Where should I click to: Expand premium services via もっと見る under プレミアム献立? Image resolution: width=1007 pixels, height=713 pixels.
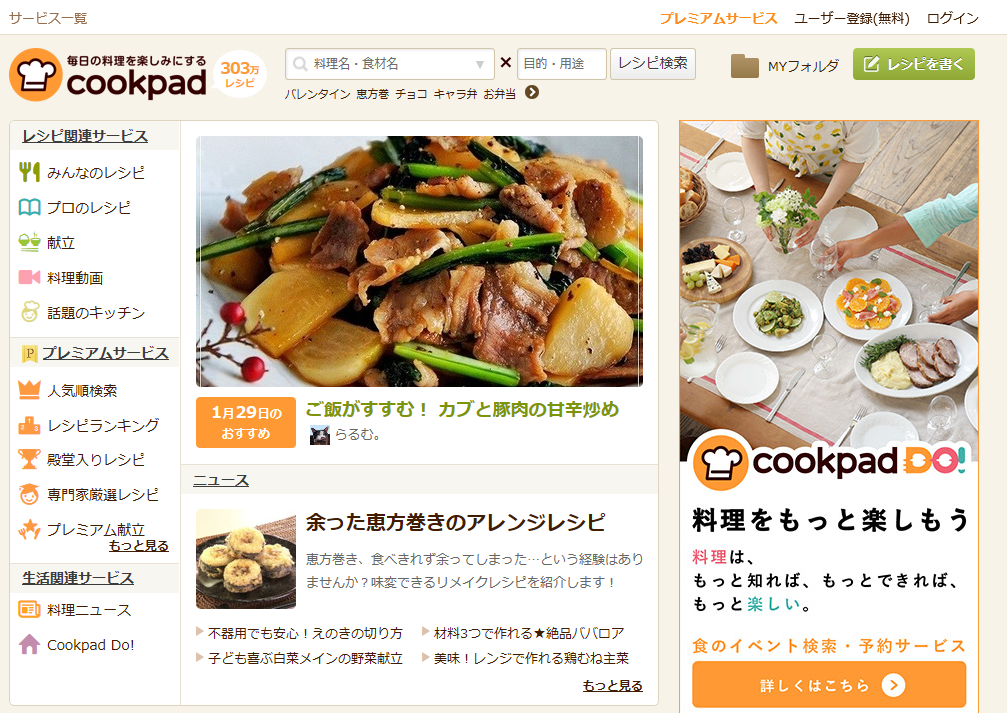139,545
